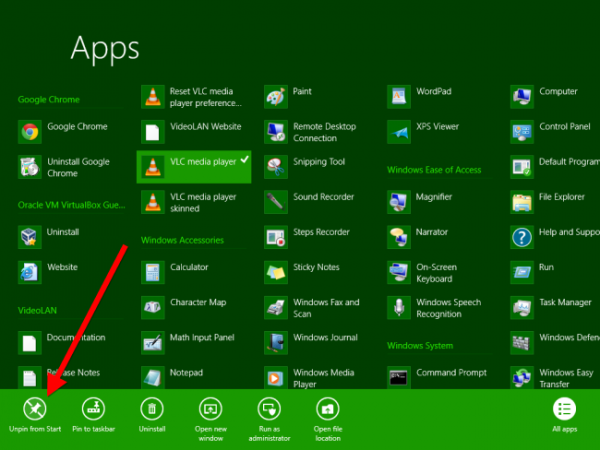Viewport: 600px width, 450px height.
Task: Click Open new window icon
Action: (210, 409)
